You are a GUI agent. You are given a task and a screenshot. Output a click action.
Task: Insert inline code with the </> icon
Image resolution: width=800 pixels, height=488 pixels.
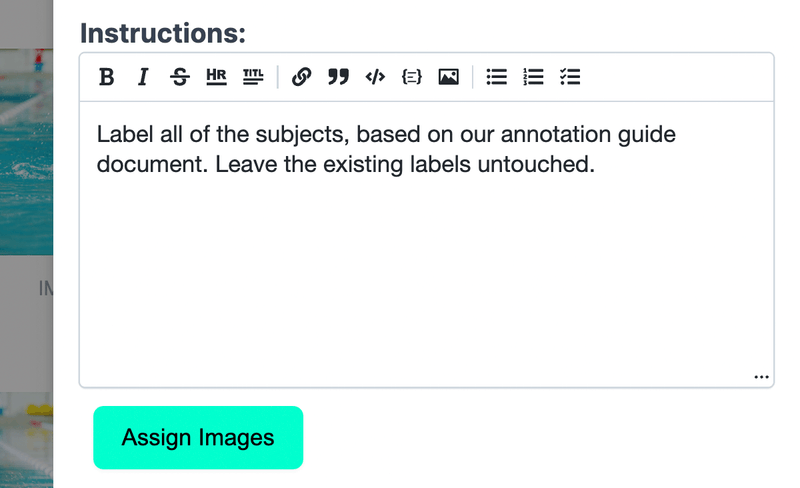(375, 77)
